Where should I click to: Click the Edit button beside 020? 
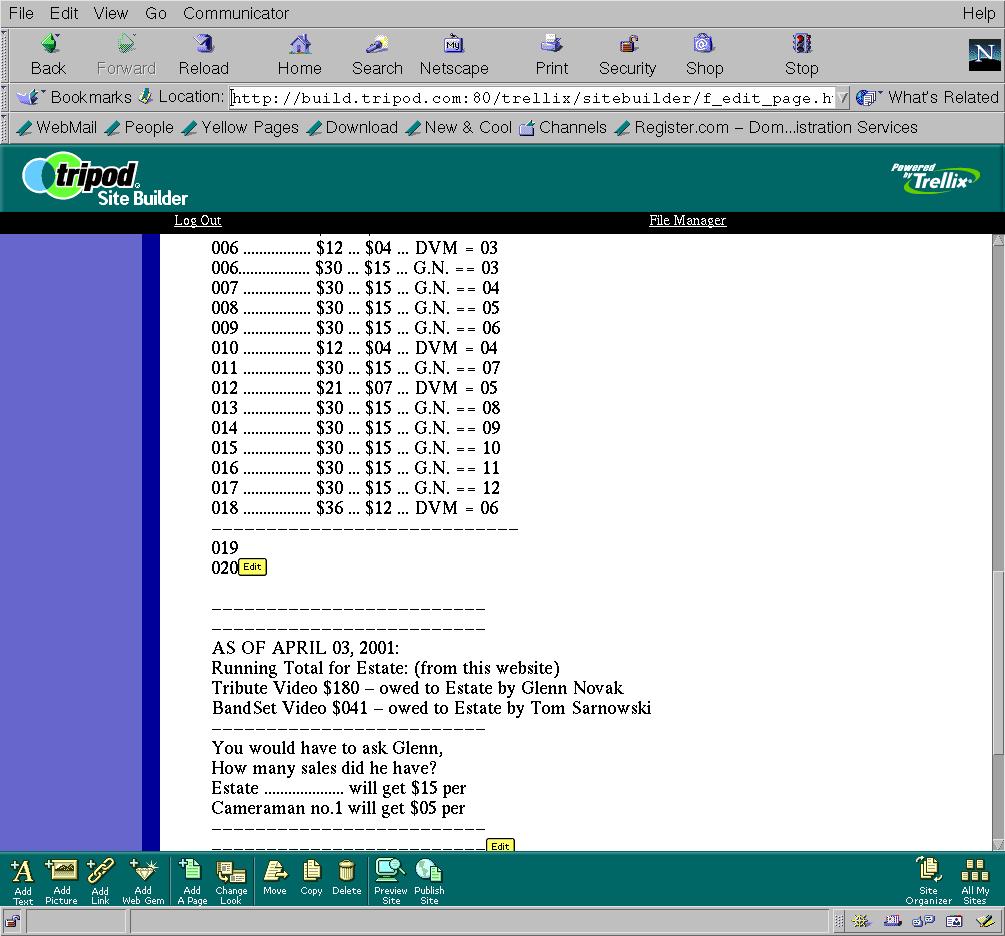click(x=253, y=567)
